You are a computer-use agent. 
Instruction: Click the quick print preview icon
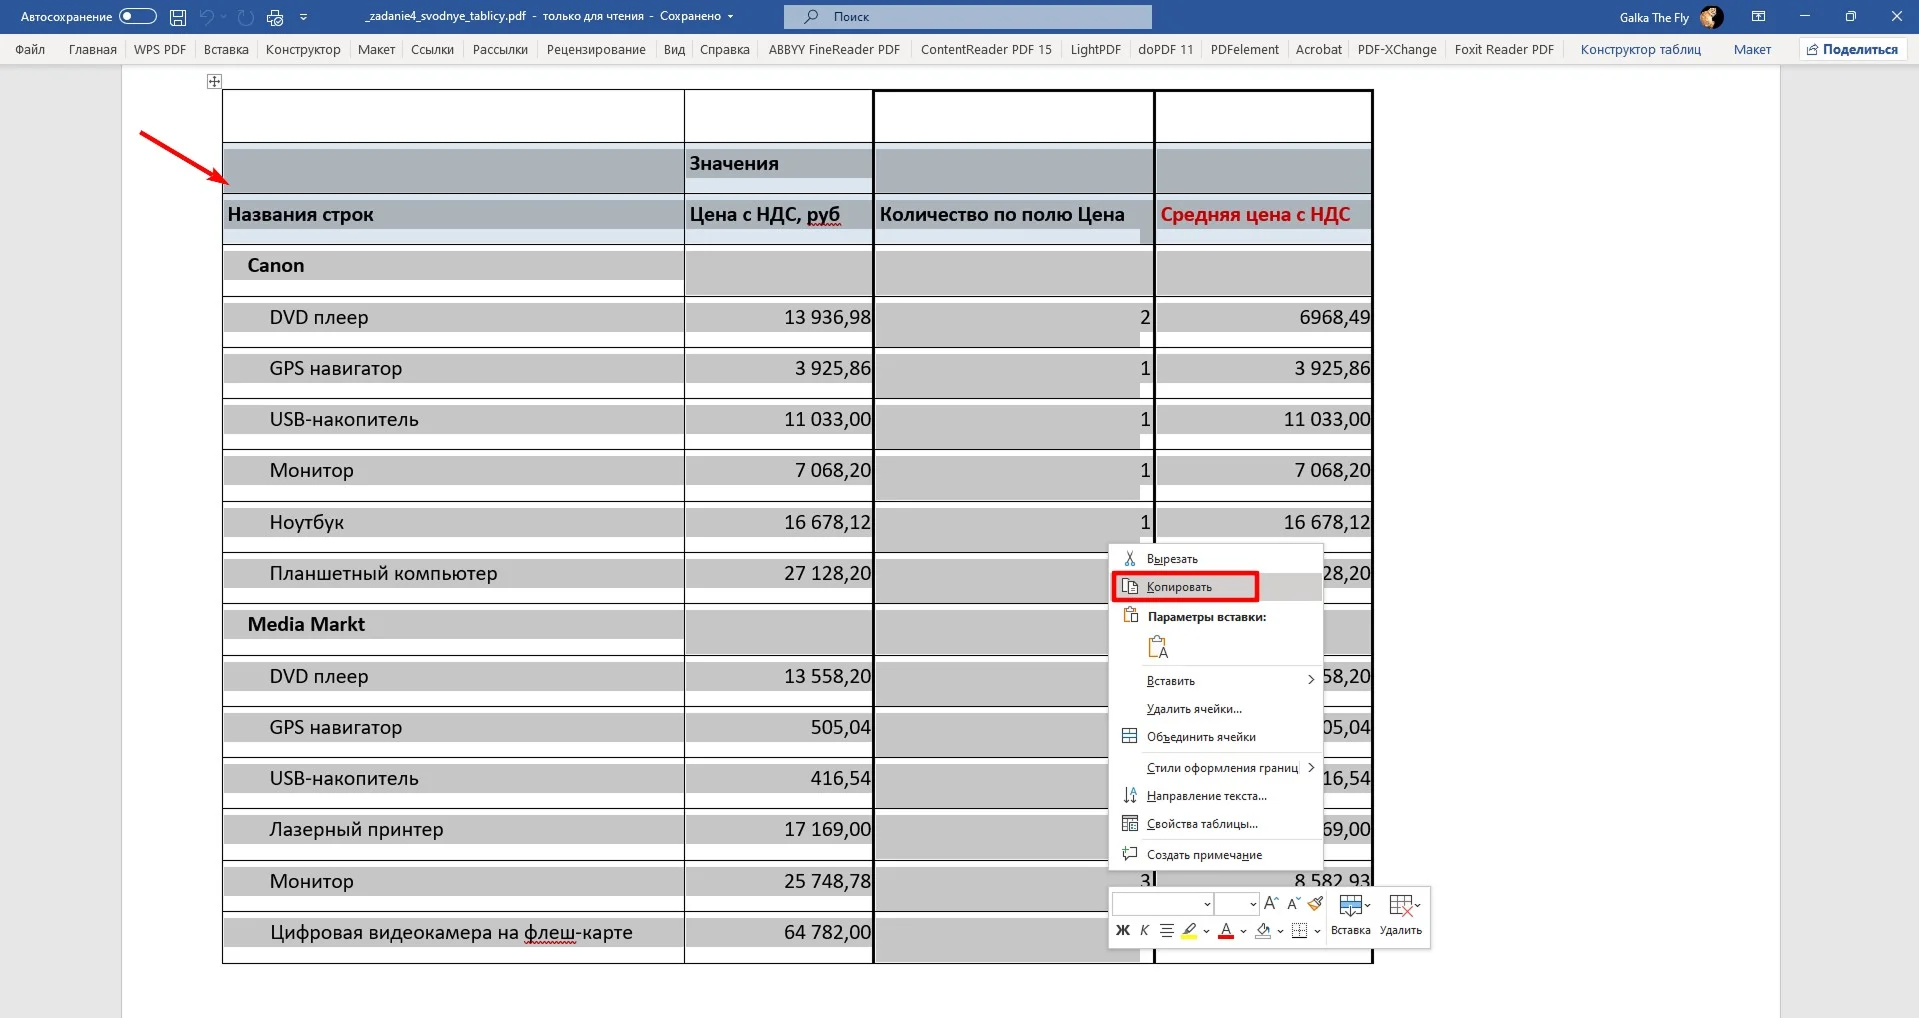pos(275,17)
